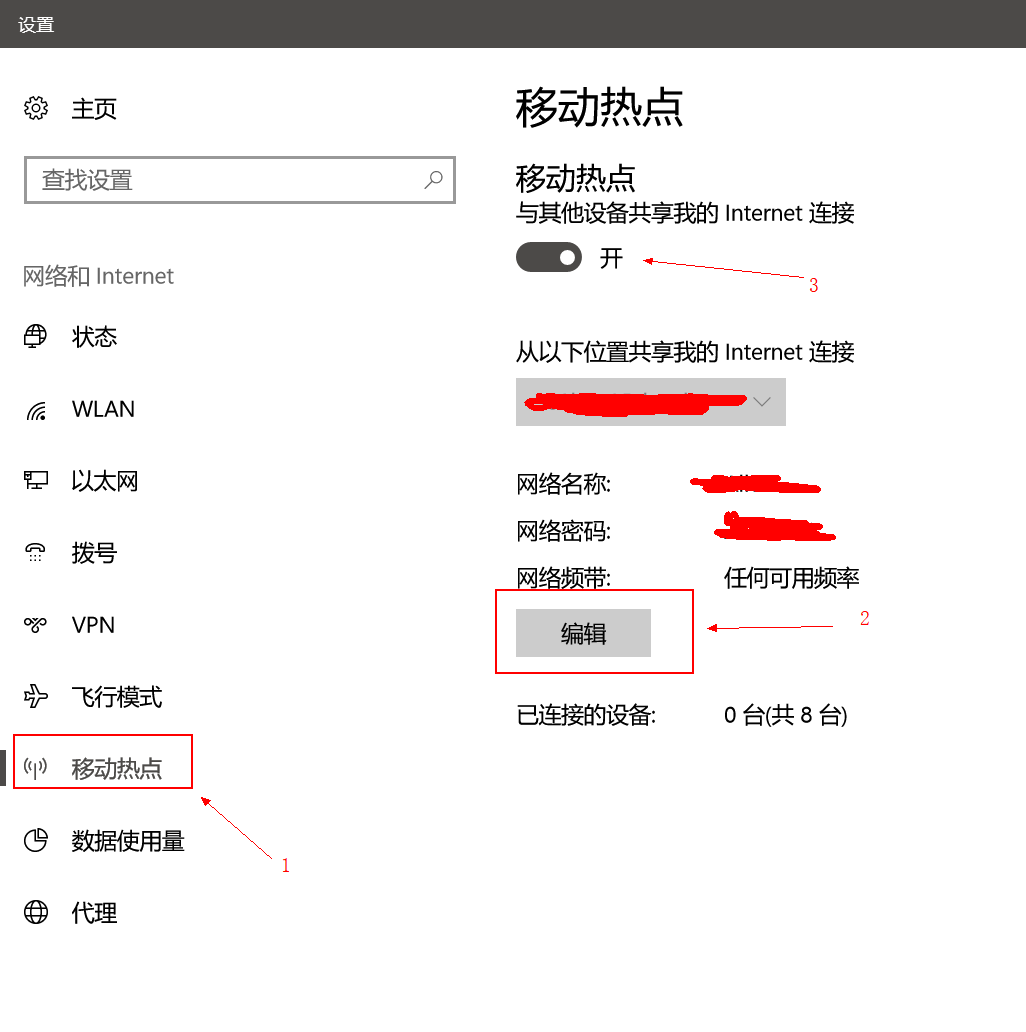Click the mobile hotspot (移动热点) signal icon

[x=36, y=766]
